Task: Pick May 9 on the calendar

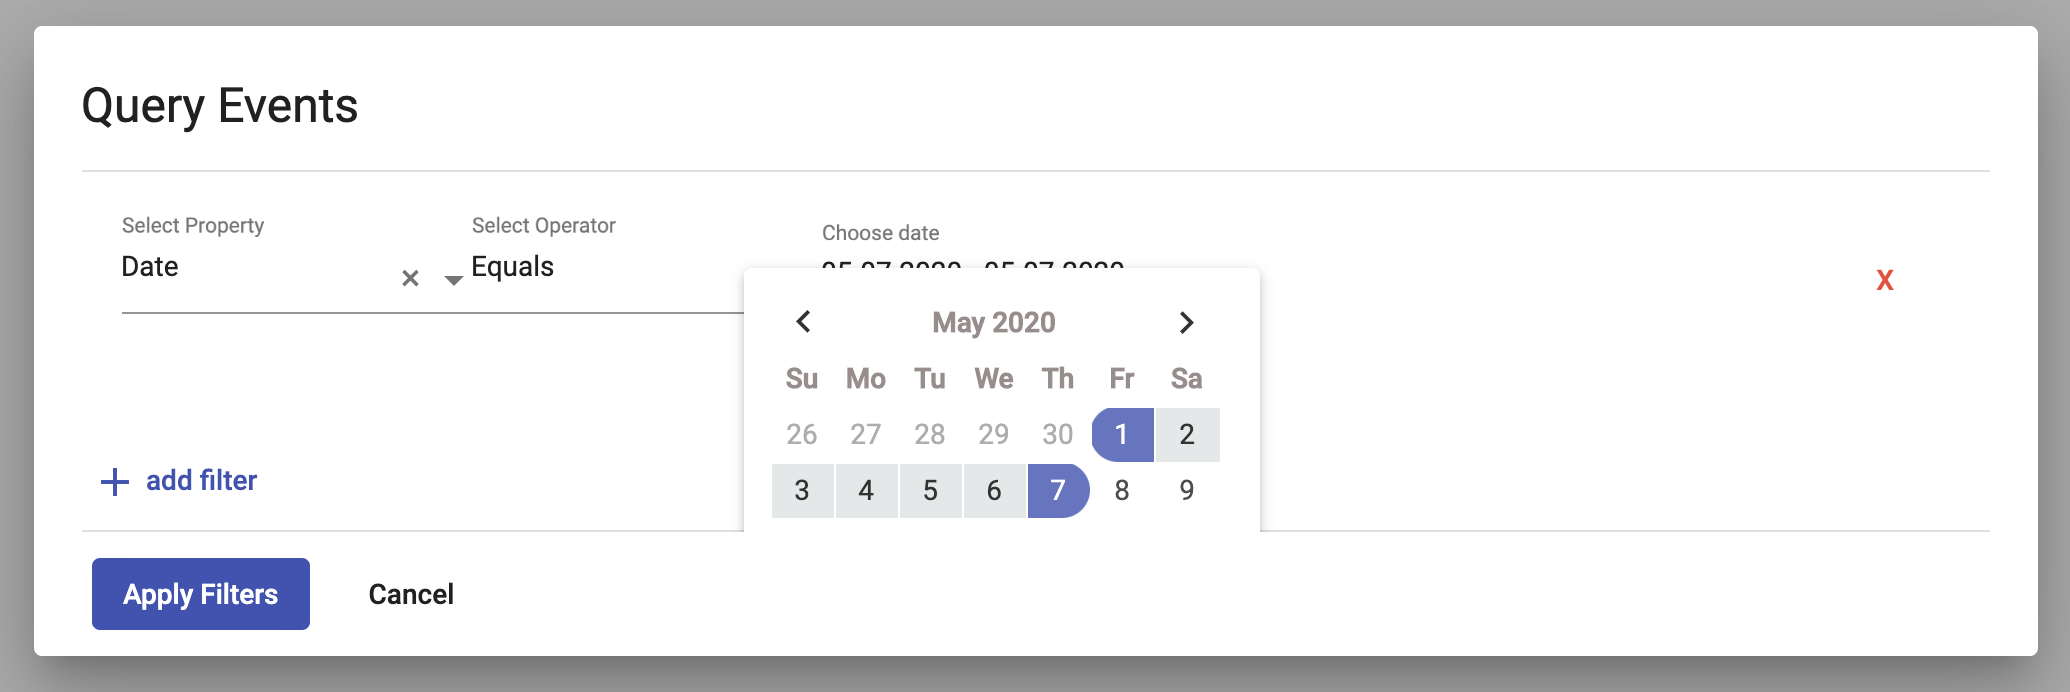Action: [x=1186, y=490]
